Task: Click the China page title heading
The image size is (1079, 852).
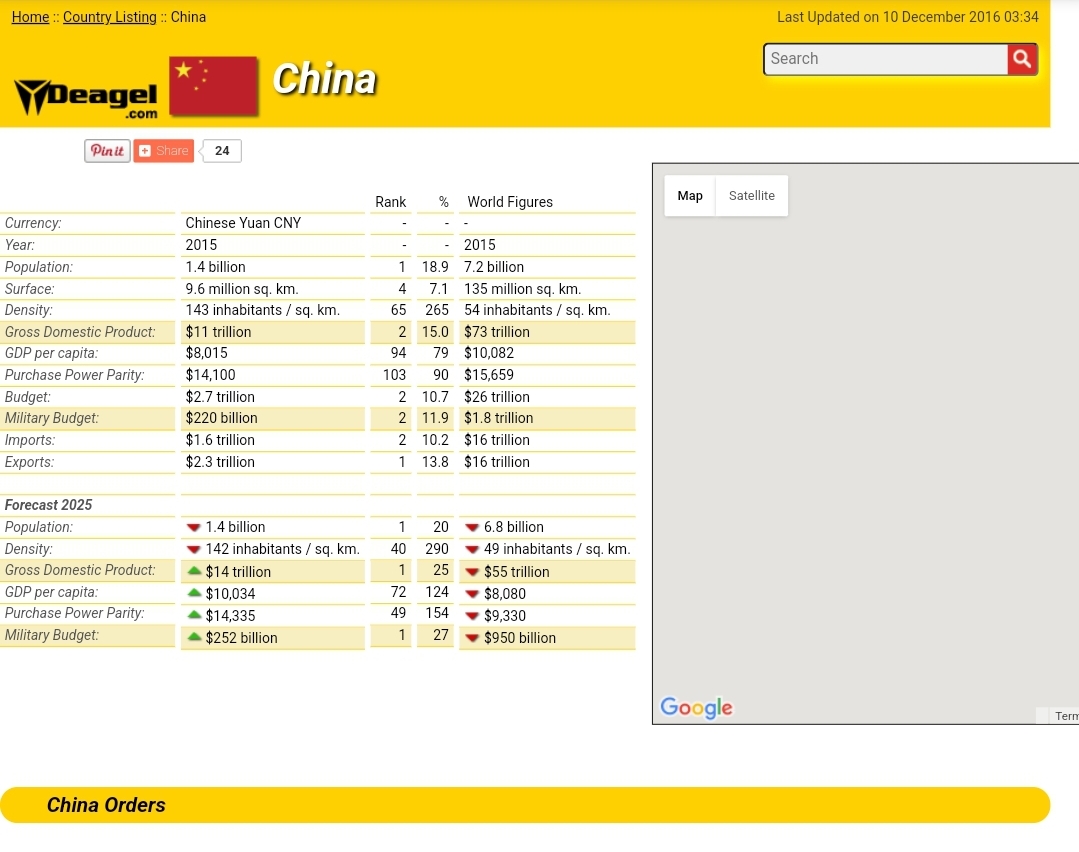Action: pos(324,78)
